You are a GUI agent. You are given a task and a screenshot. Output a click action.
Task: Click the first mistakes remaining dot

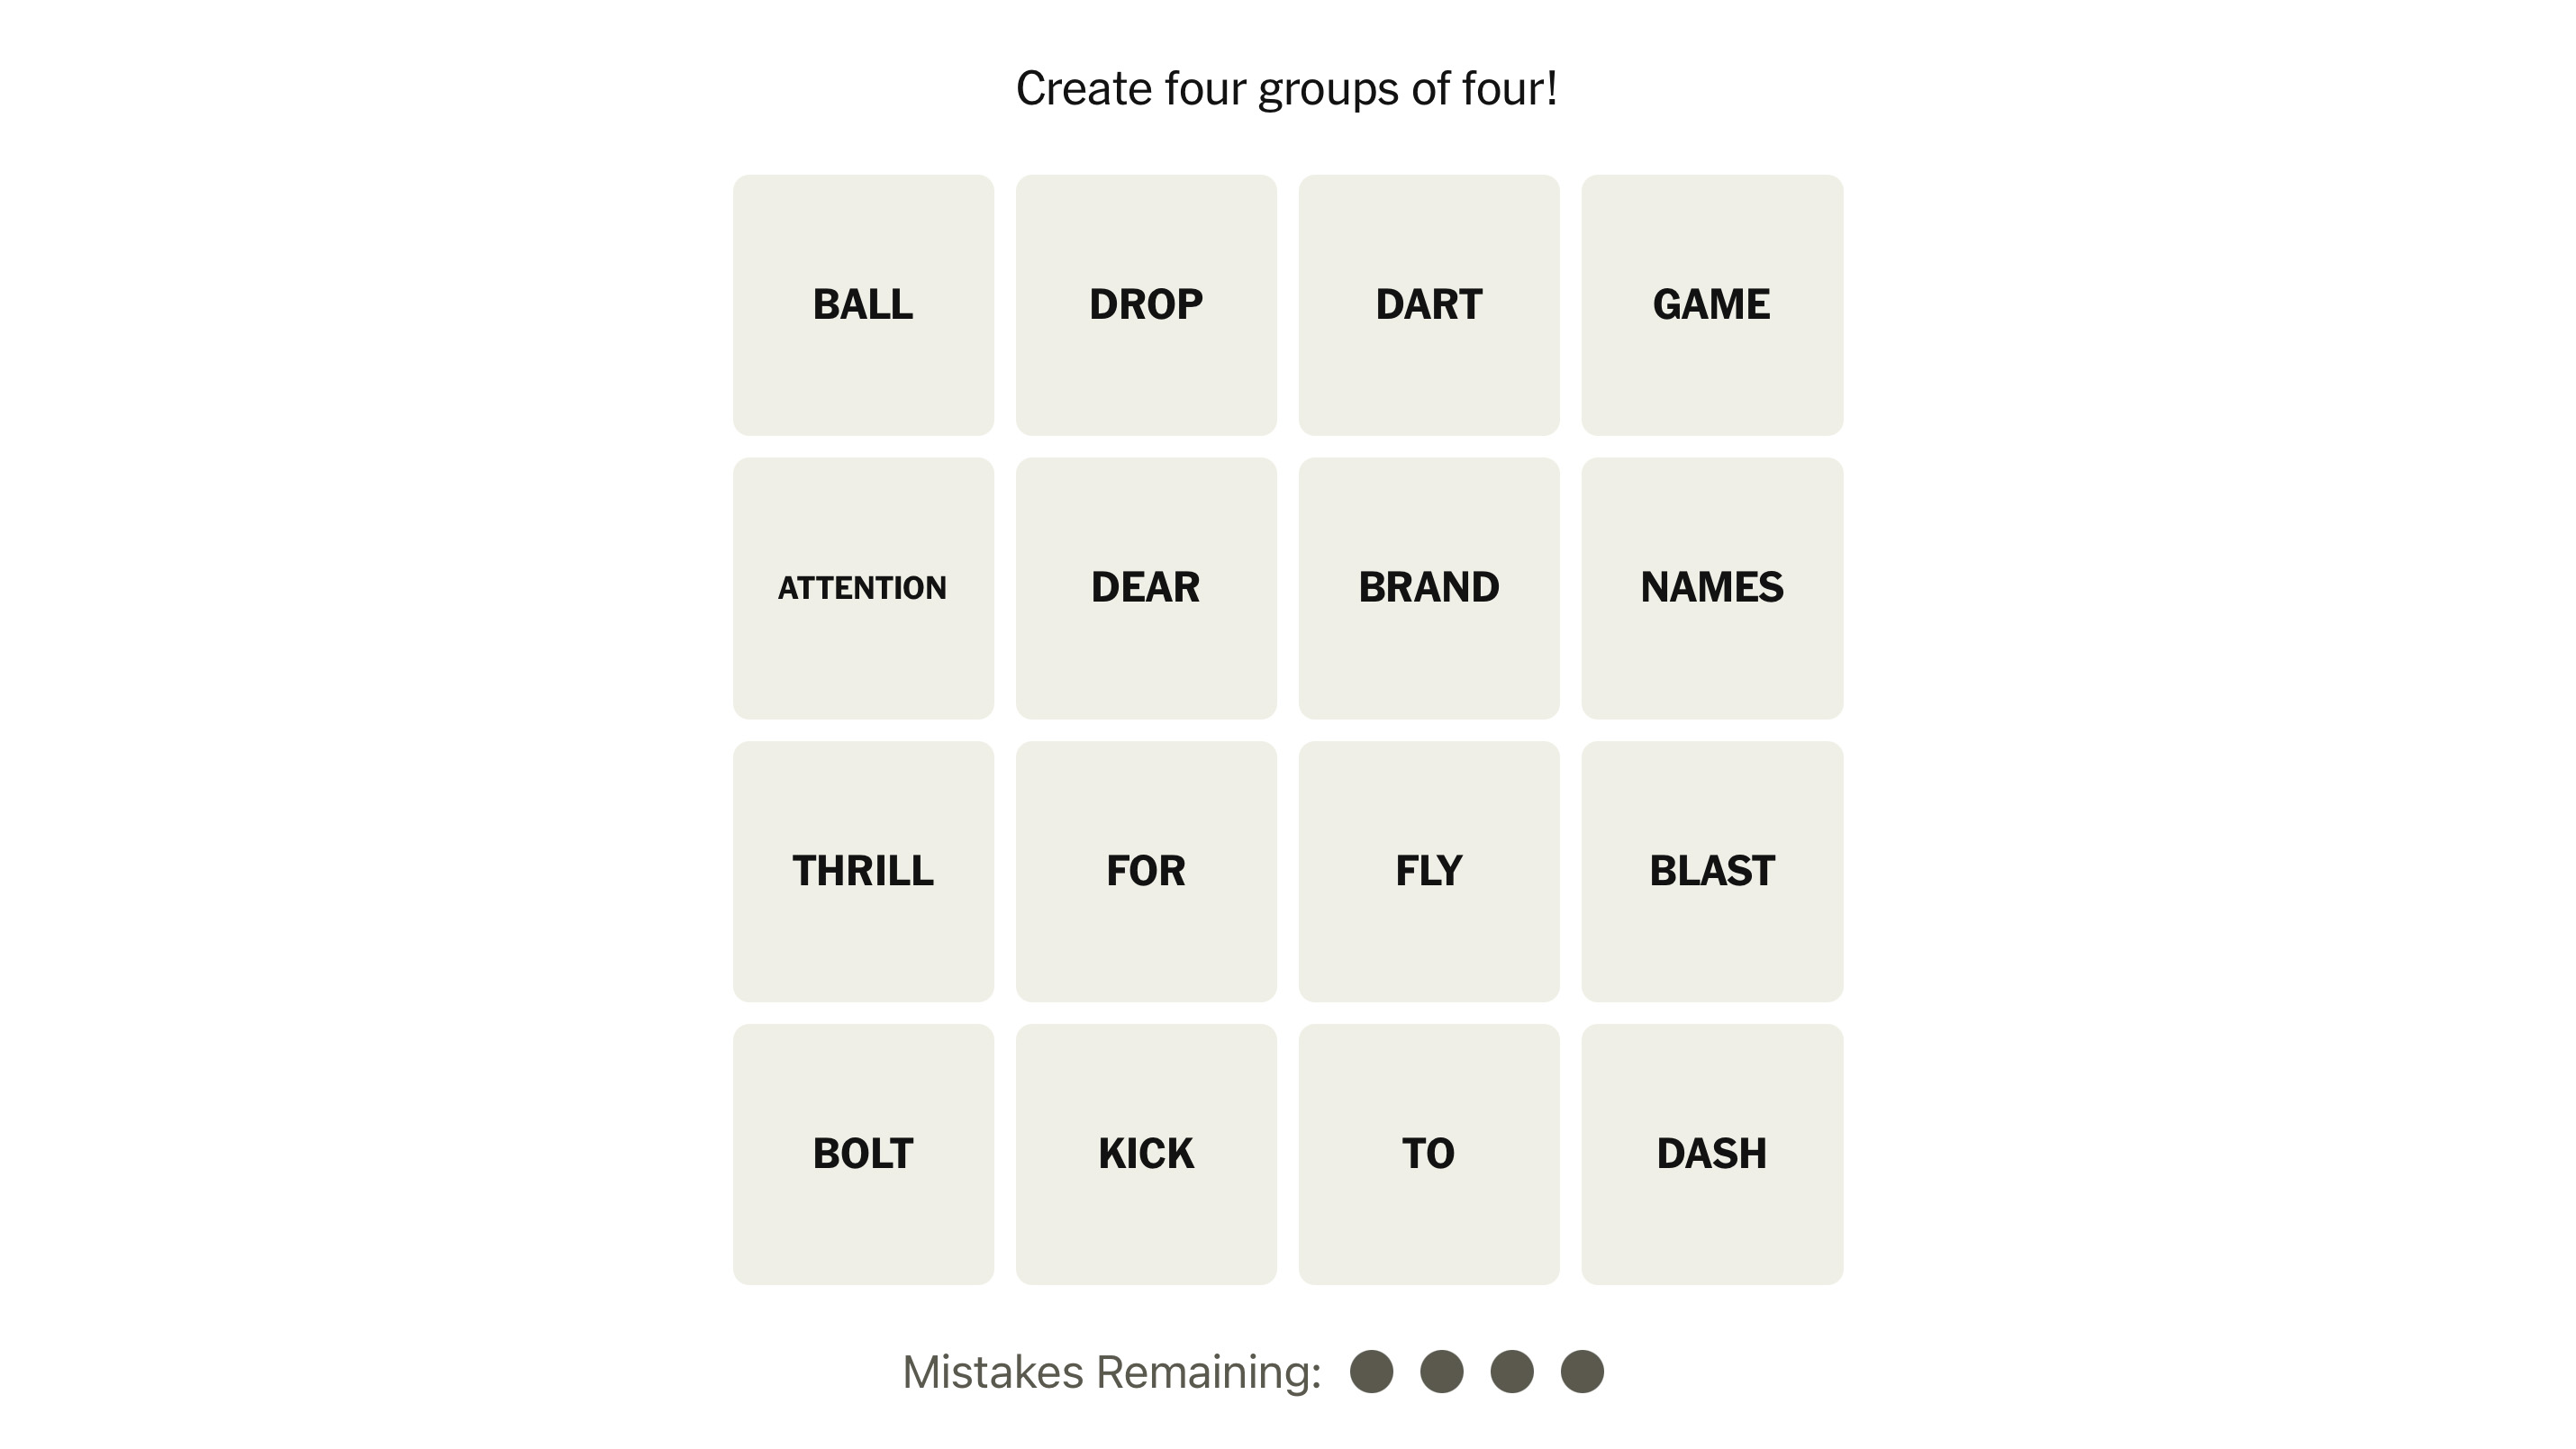[1371, 1371]
